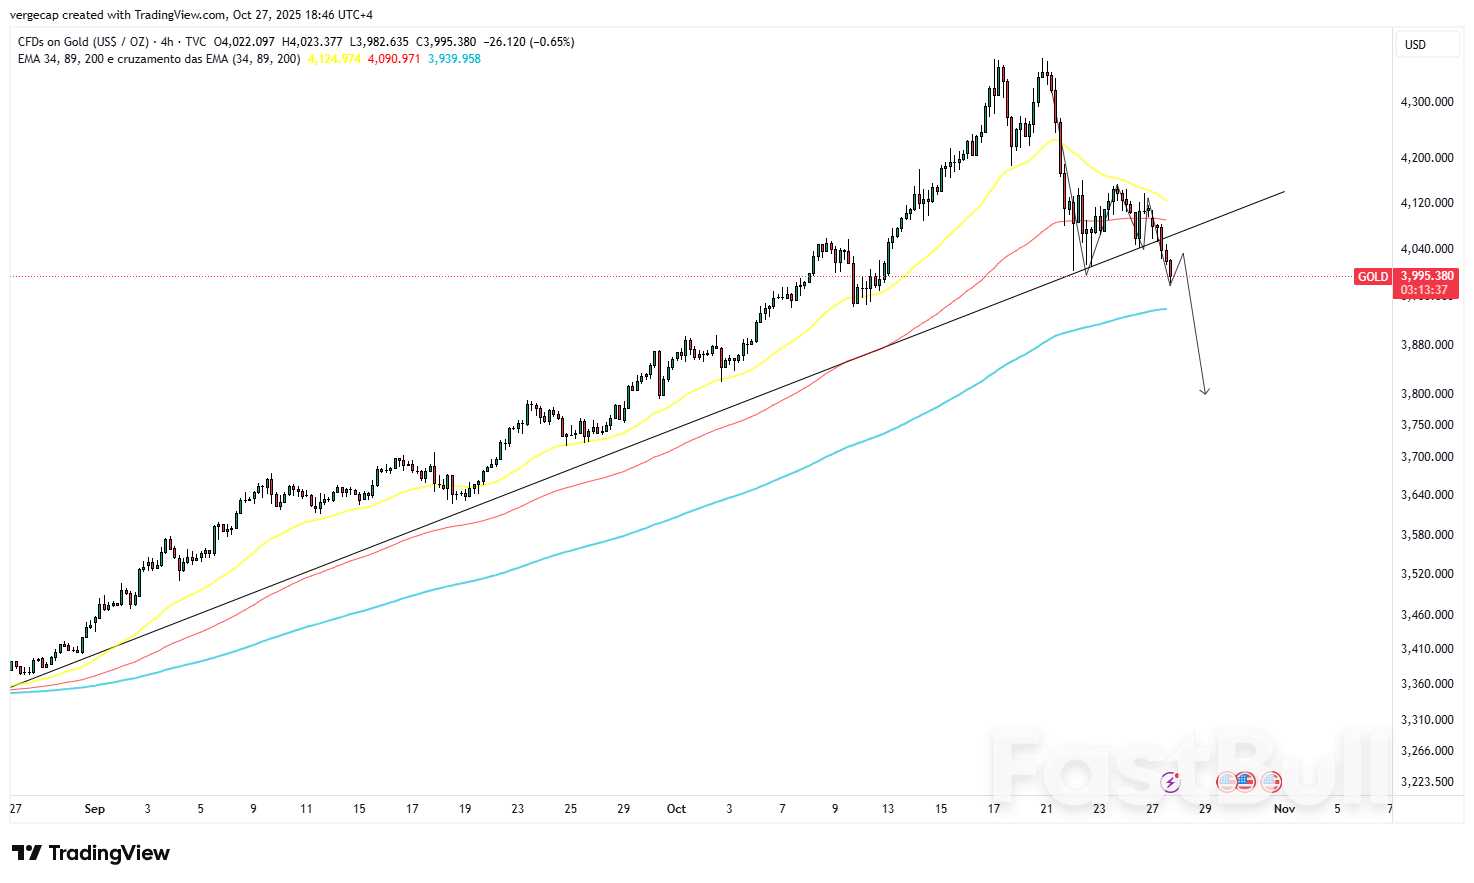Image resolution: width=1474 pixels, height=883 pixels.
Task: Click the red GOLD price label on axis
Action: (x=1372, y=277)
